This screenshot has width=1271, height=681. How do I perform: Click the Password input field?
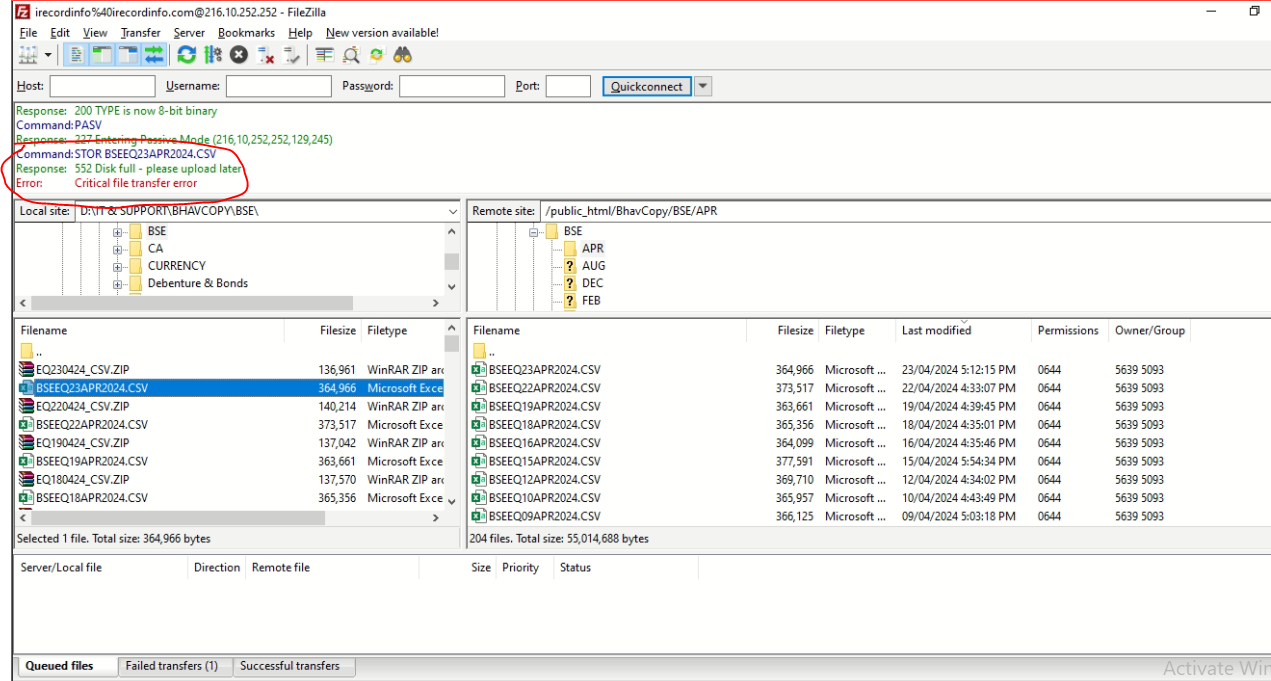click(x=452, y=86)
